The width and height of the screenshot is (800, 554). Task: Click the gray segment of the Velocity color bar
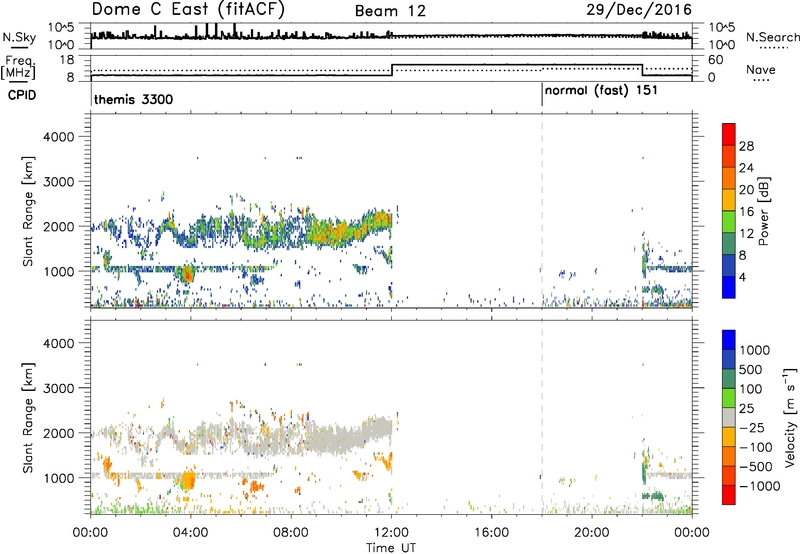pos(729,418)
